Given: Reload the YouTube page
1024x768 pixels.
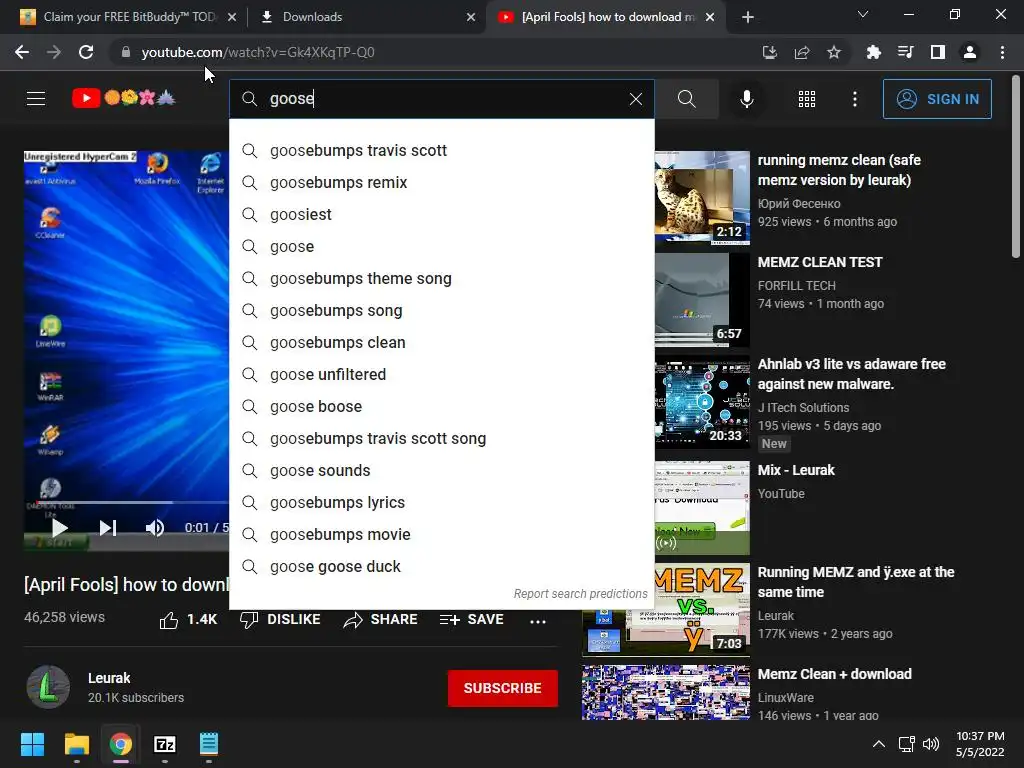Looking at the screenshot, I should (x=86, y=52).
